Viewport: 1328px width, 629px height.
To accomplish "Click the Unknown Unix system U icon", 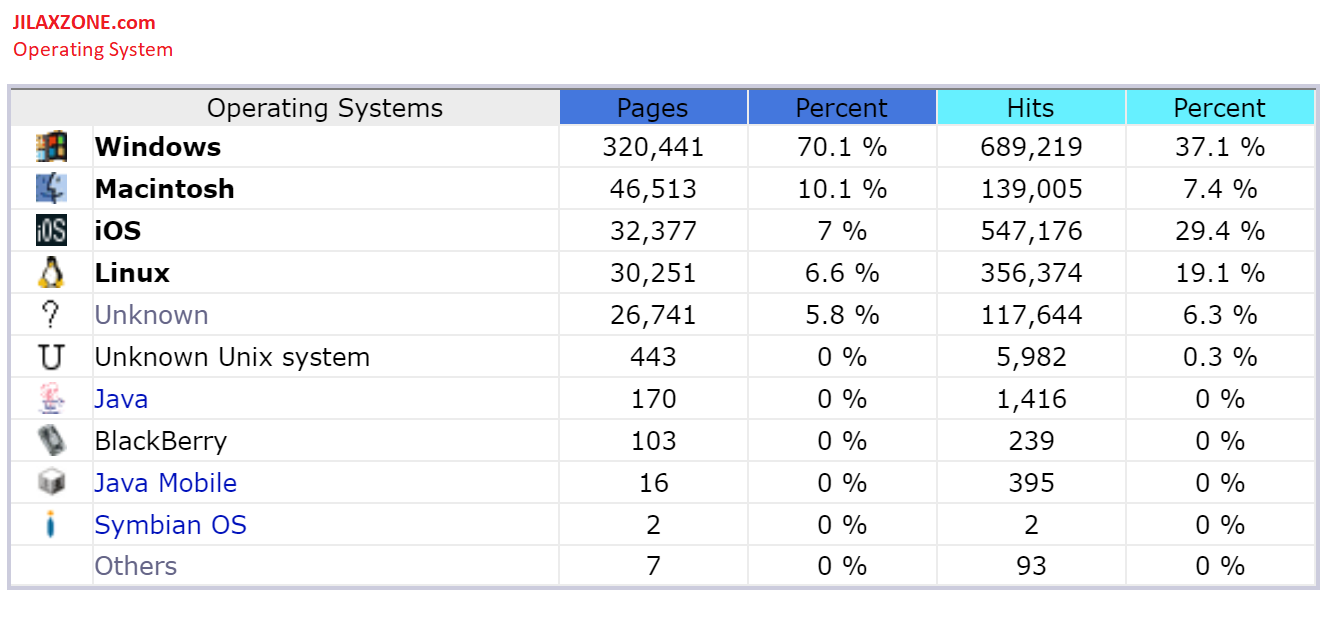I will pos(51,357).
